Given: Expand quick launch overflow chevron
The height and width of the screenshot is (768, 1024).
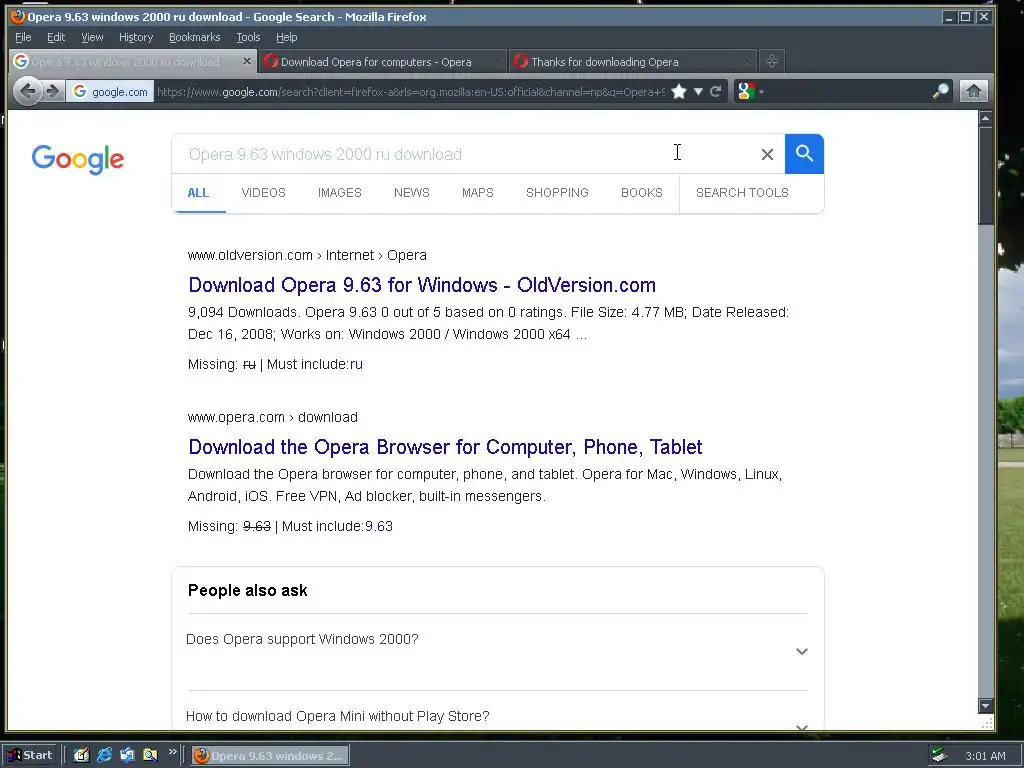Looking at the screenshot, I should point(172,752).
